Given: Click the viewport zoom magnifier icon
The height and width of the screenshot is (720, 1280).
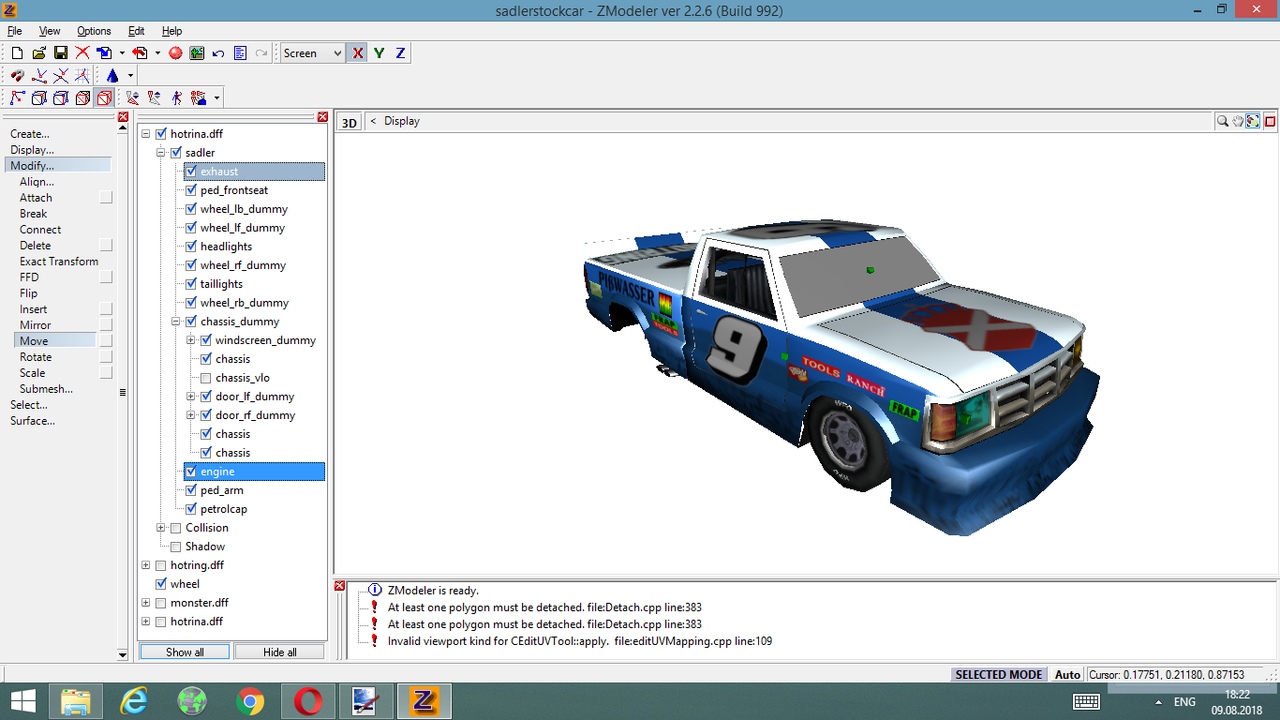Looking at the screenshot, I should [x=1222, y=121].
